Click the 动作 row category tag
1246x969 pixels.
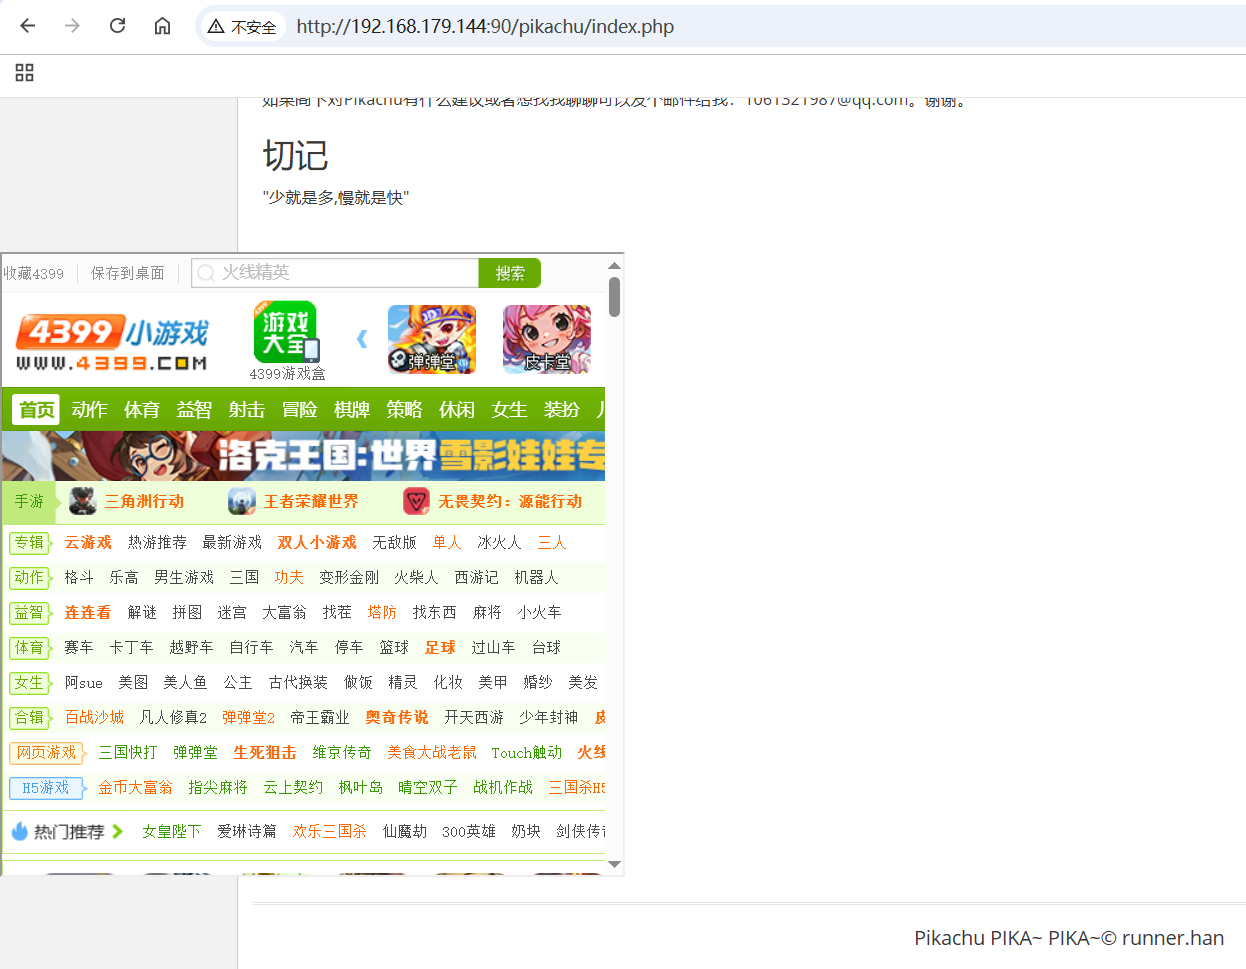pos(30,577)
